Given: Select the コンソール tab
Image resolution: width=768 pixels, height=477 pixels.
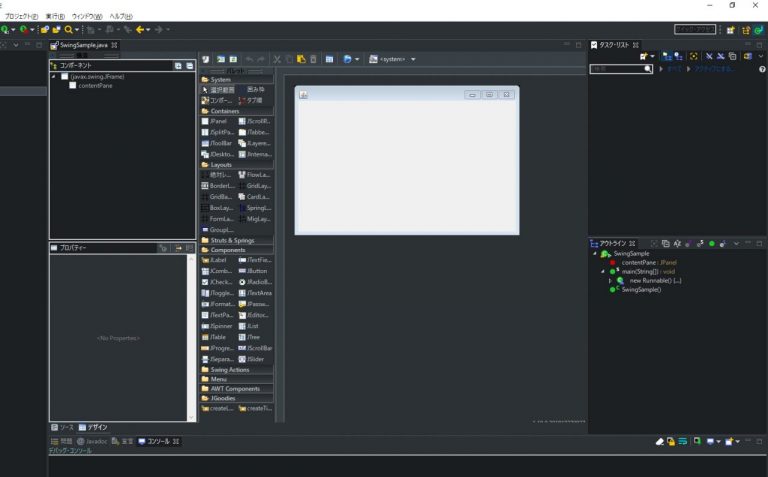Looking at the screenshot, I should click(158, 441).
